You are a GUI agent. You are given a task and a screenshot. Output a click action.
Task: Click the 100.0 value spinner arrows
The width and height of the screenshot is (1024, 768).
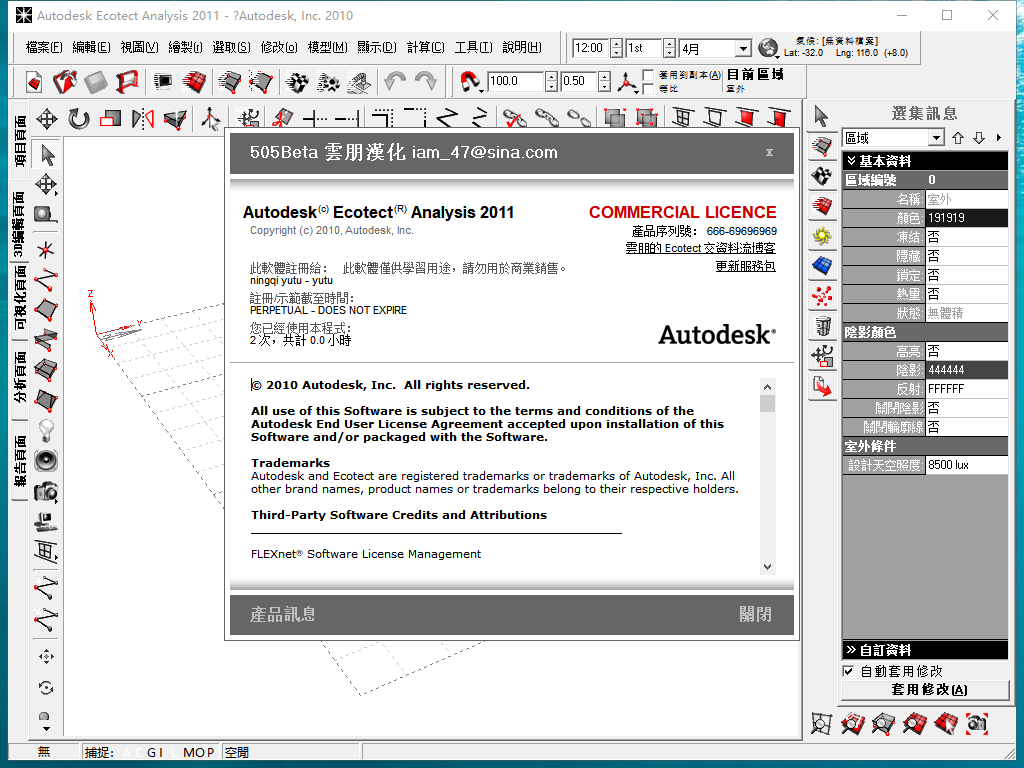pyautogui.click(x=552, y=81)
